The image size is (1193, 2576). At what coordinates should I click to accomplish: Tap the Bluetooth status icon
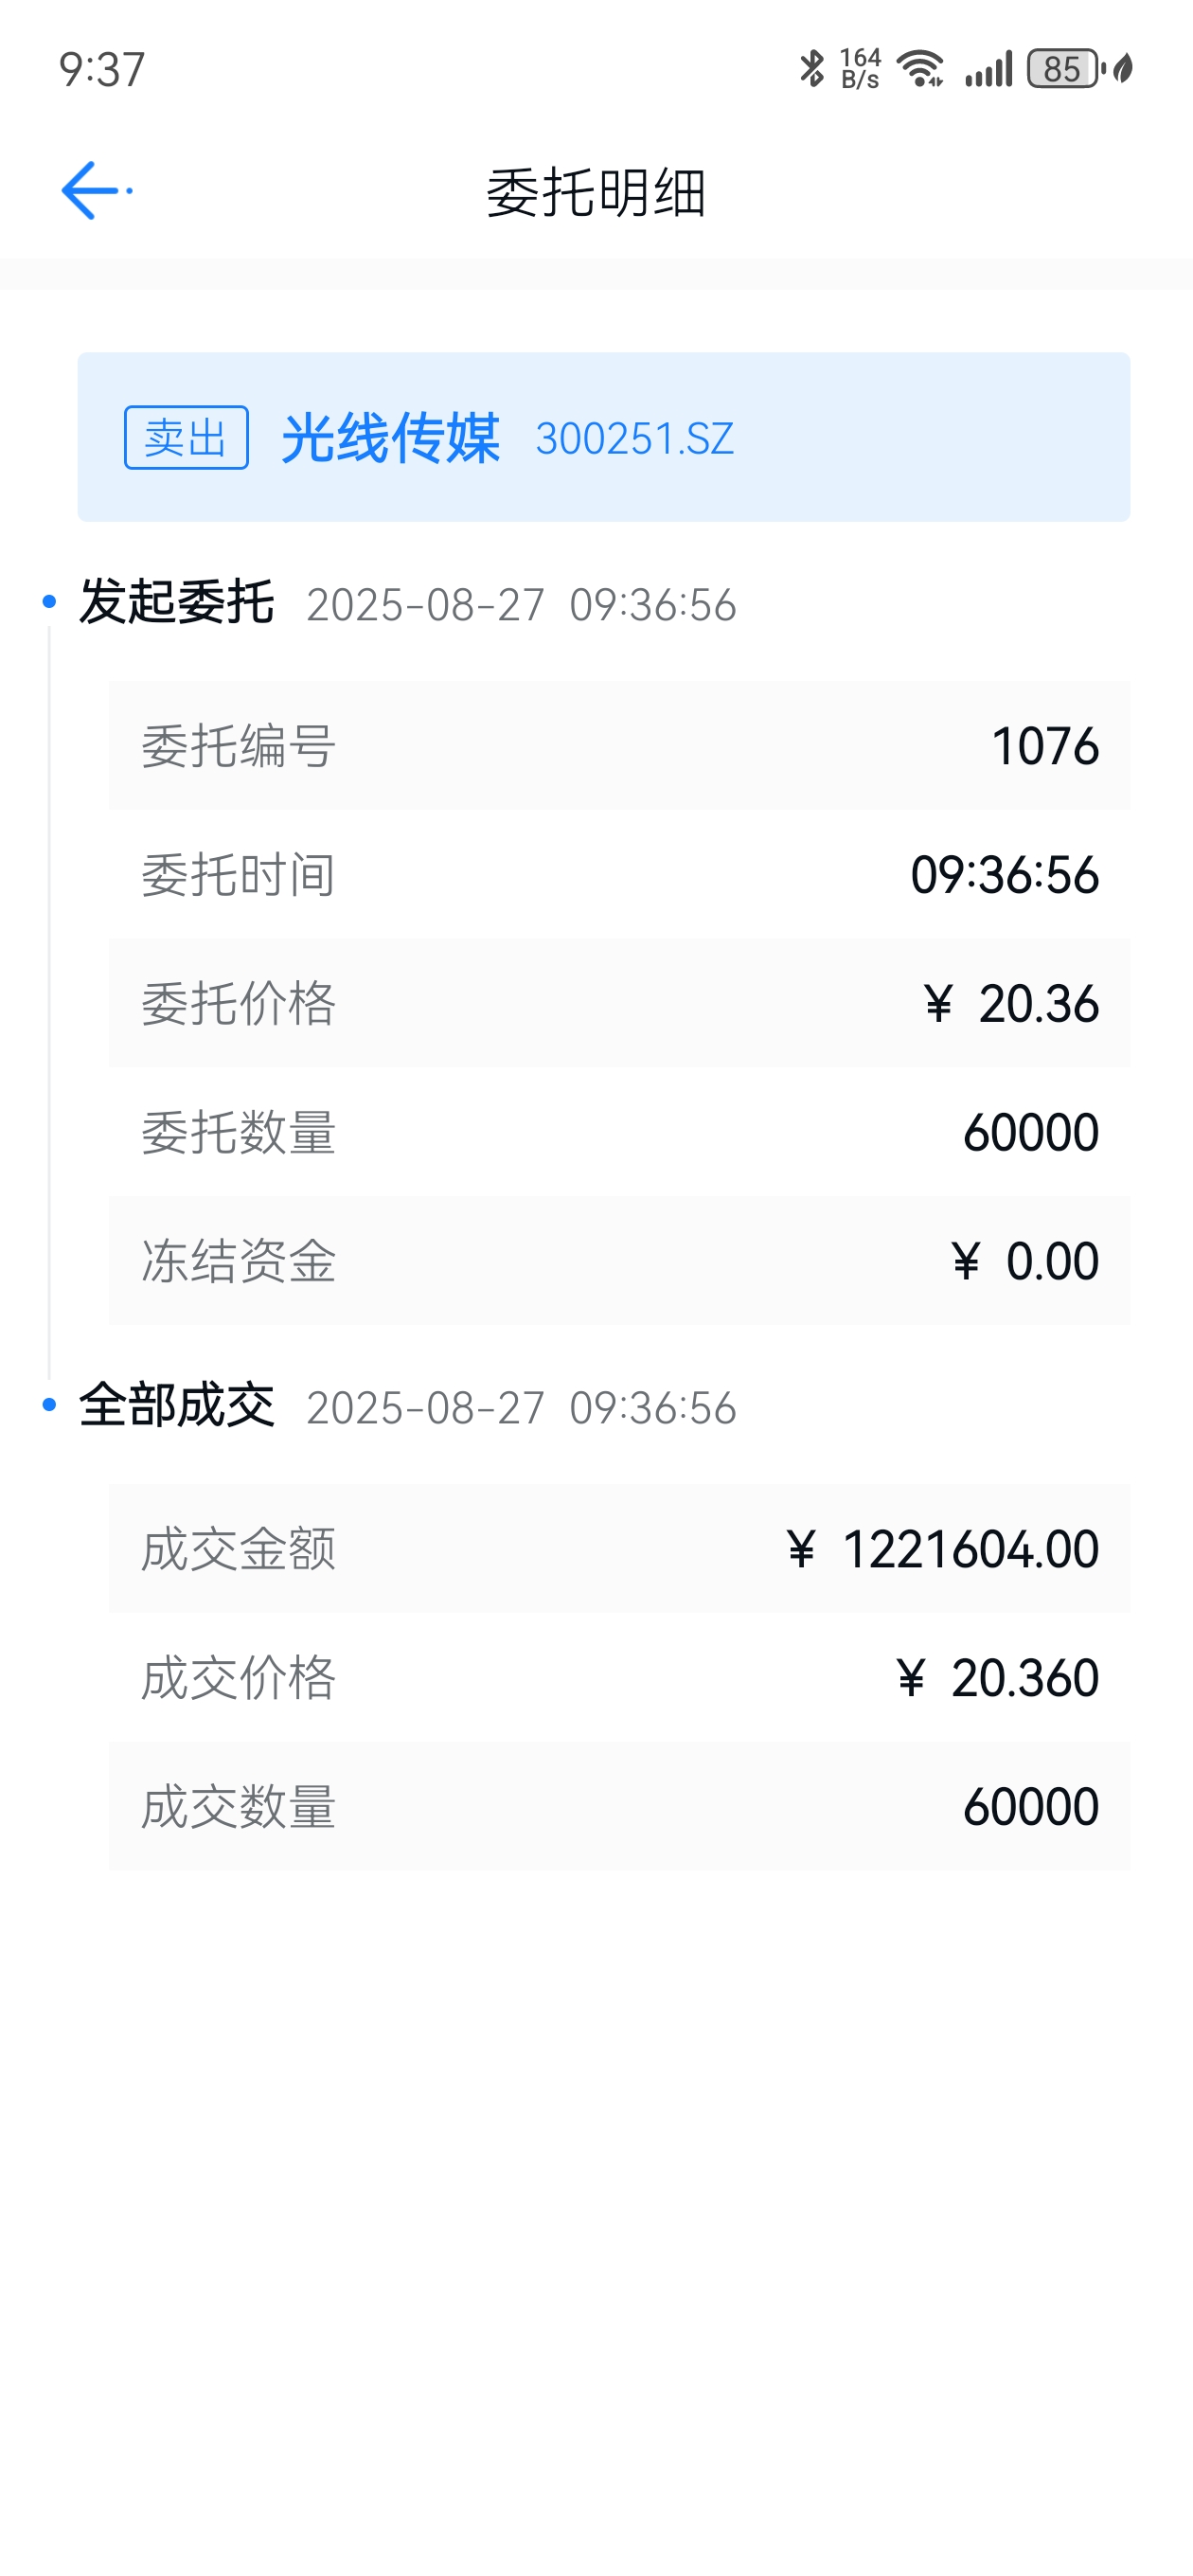[x=812, y=68]
